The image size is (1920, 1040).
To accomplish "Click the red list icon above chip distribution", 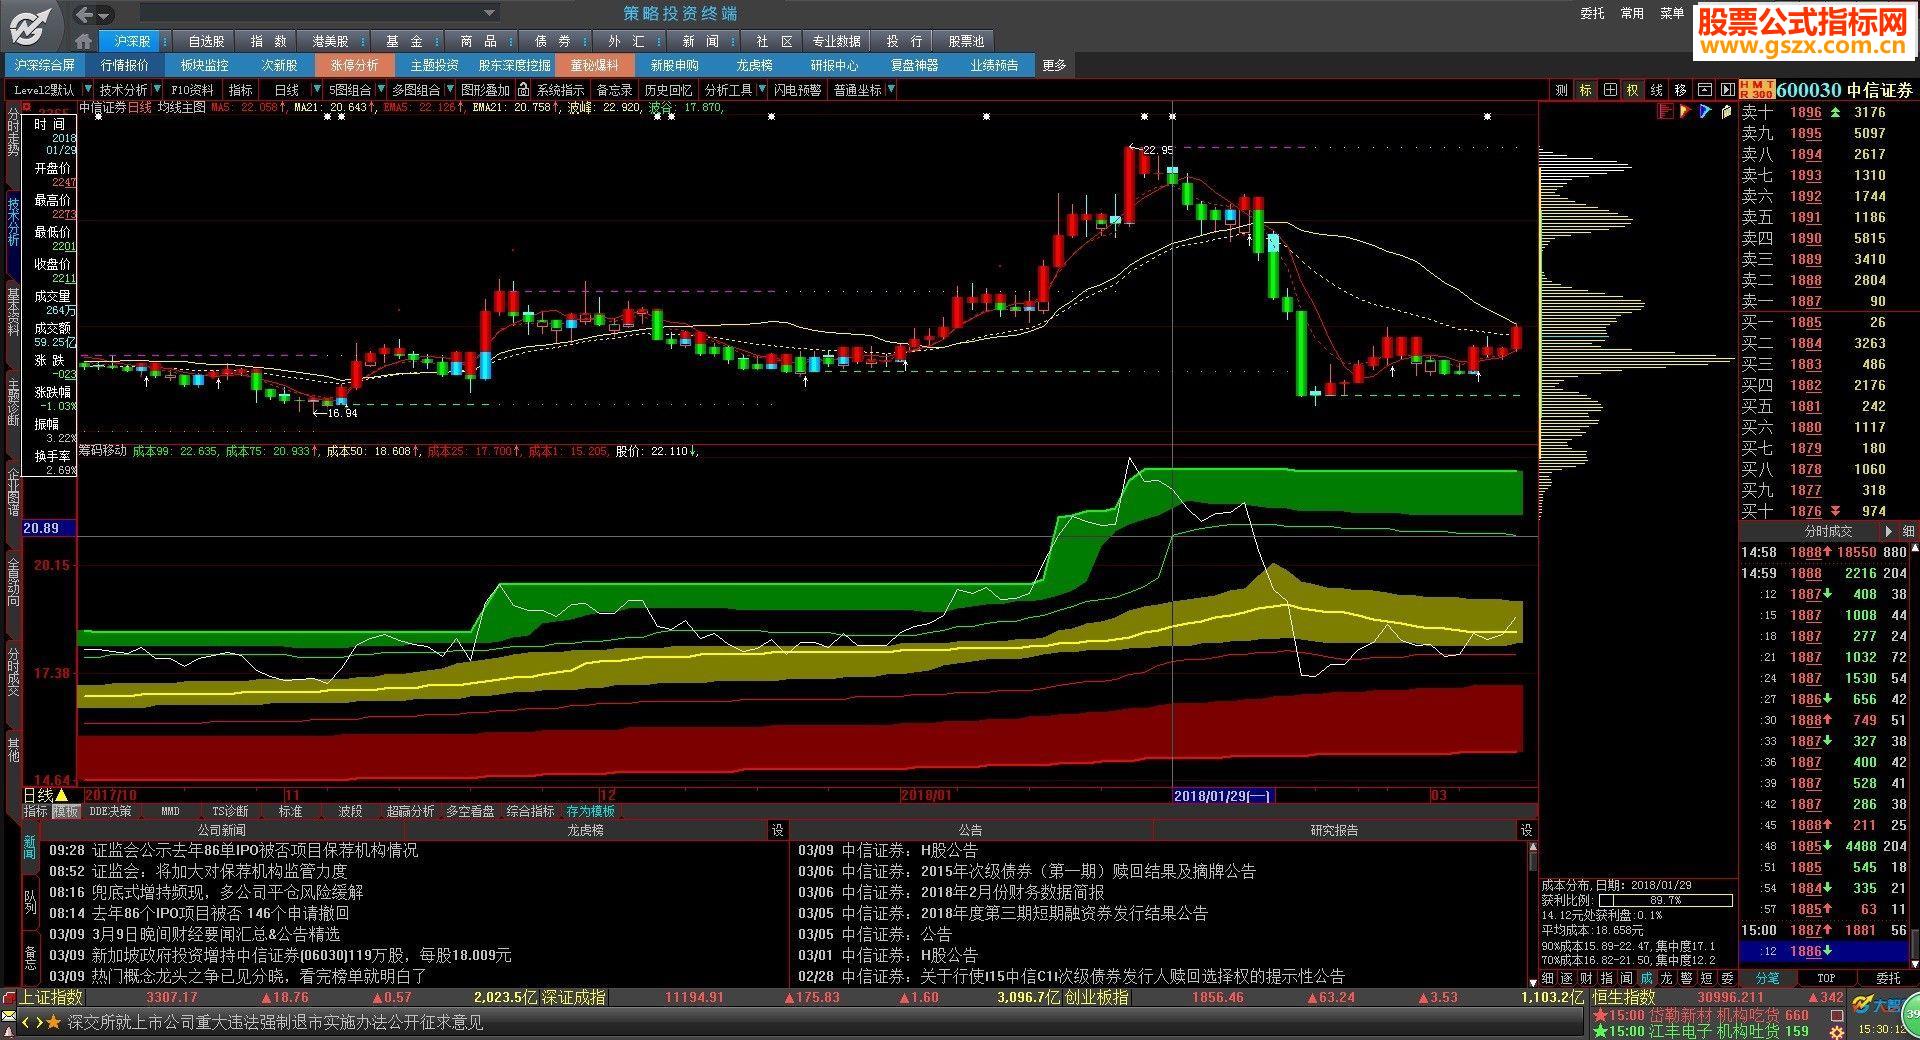I will [1665, 112].
